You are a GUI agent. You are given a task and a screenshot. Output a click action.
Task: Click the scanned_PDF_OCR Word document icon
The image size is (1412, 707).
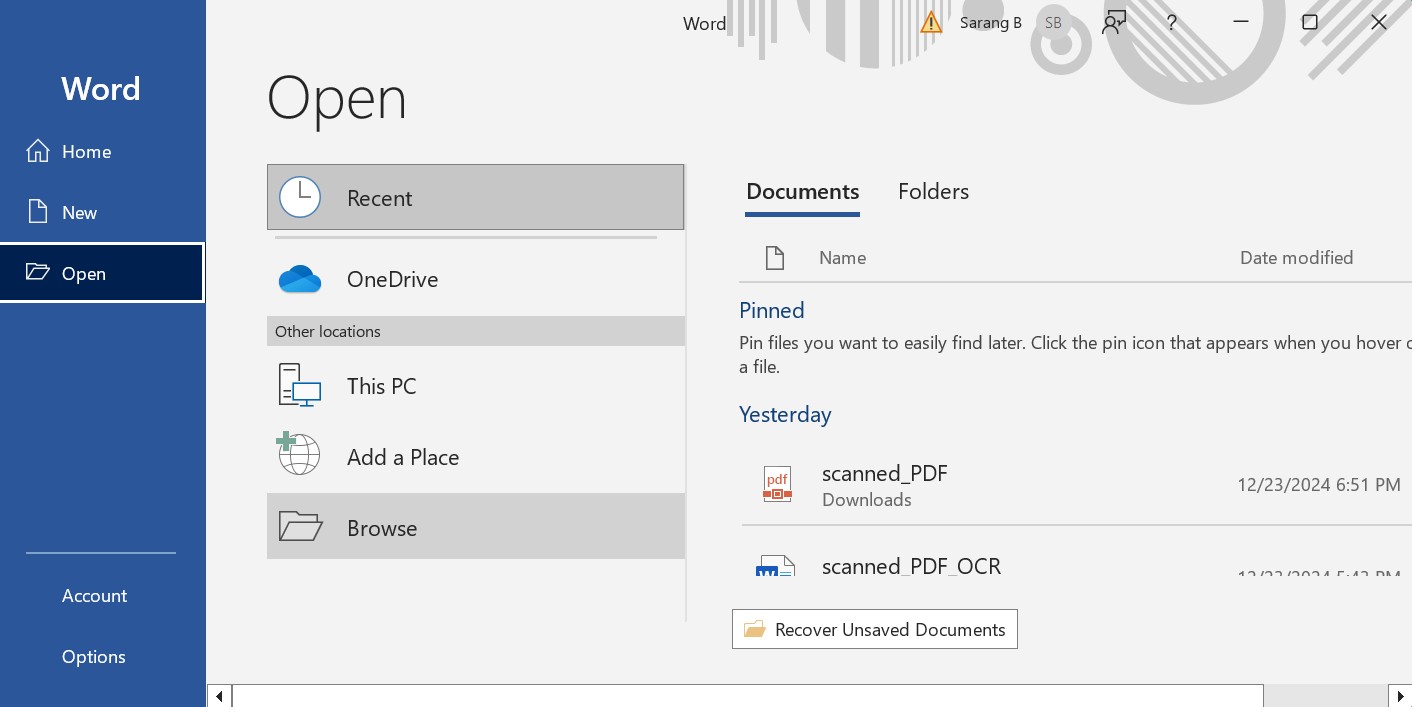(x=776, y=566)
